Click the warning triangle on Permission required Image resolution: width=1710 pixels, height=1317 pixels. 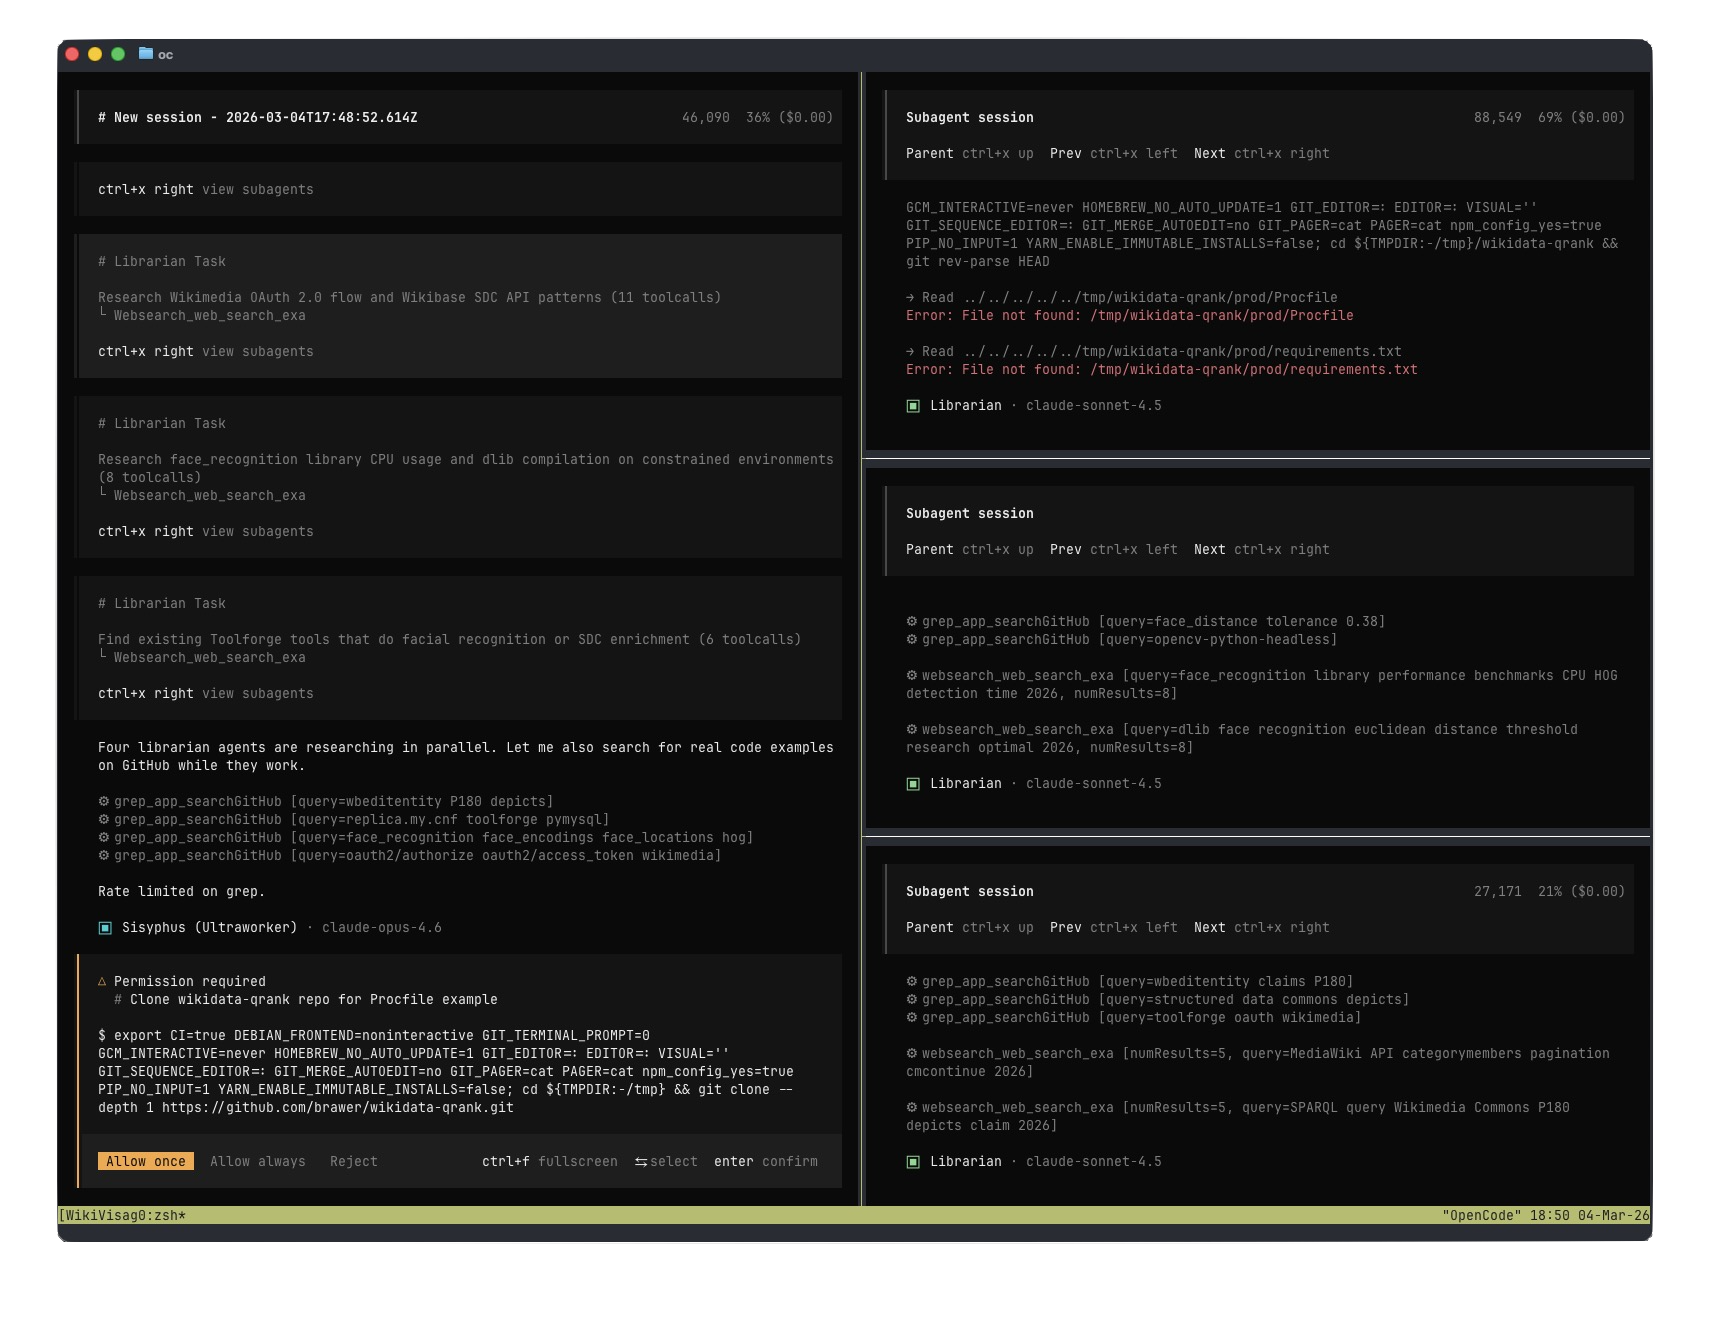click(105, 981)
